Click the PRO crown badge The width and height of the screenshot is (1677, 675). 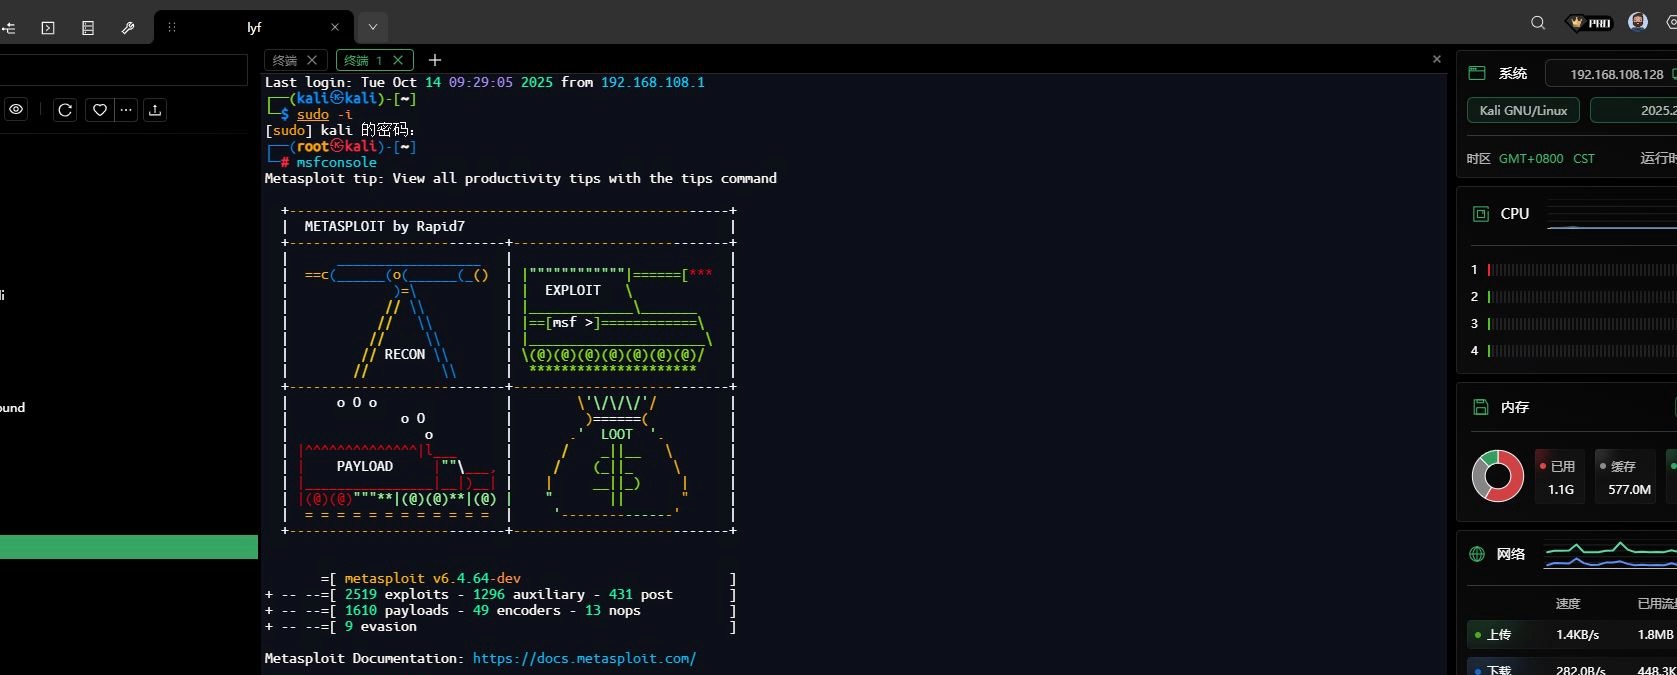pos(1591,23)
